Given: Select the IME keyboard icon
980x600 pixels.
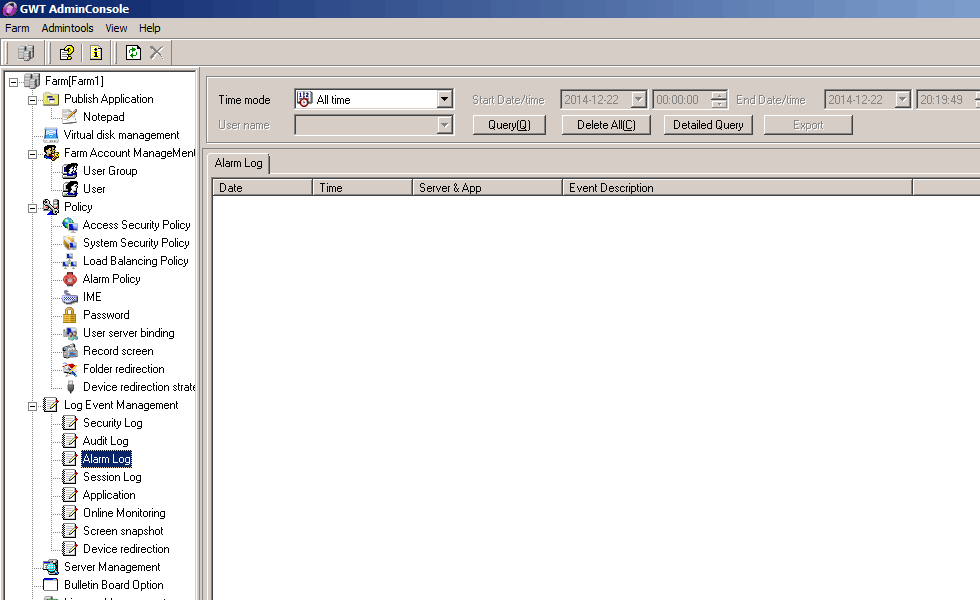Looking at the screenshot, I should (70, 297).
